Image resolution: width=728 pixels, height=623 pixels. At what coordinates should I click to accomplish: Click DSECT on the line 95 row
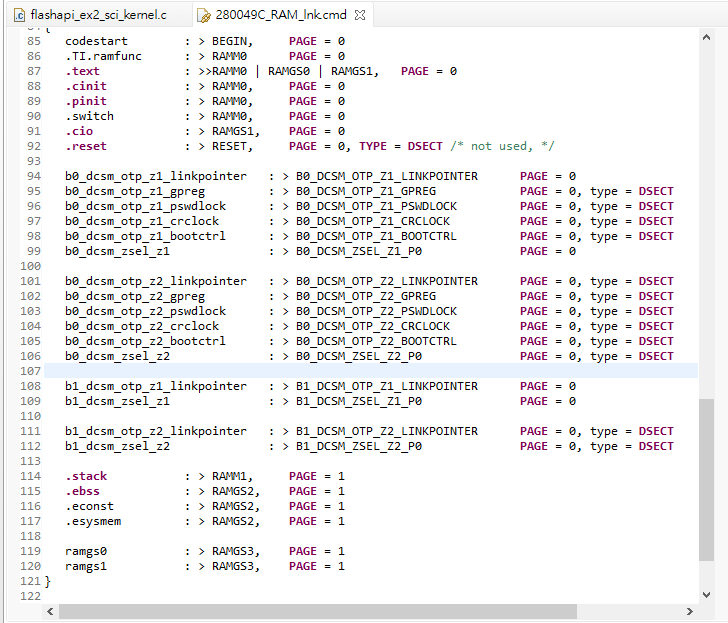pyautogui.click(x=656, y=191)
